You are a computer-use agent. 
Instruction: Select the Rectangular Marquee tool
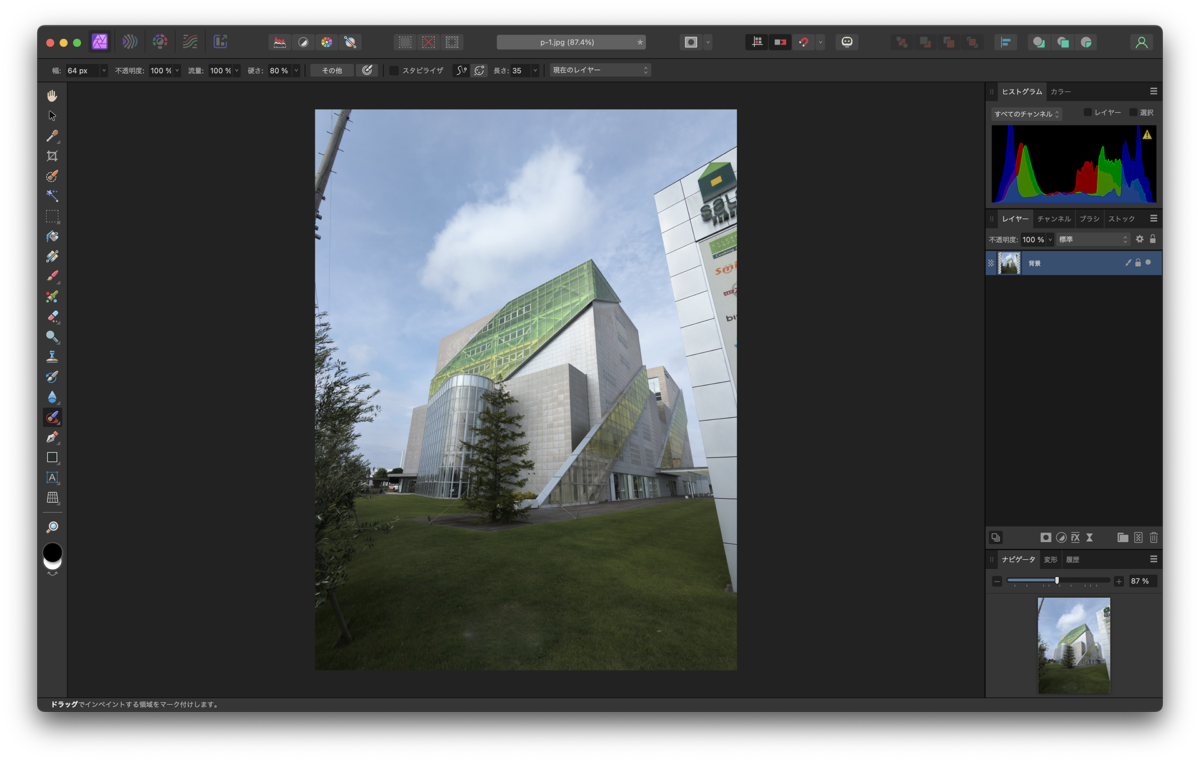[52, 216]
